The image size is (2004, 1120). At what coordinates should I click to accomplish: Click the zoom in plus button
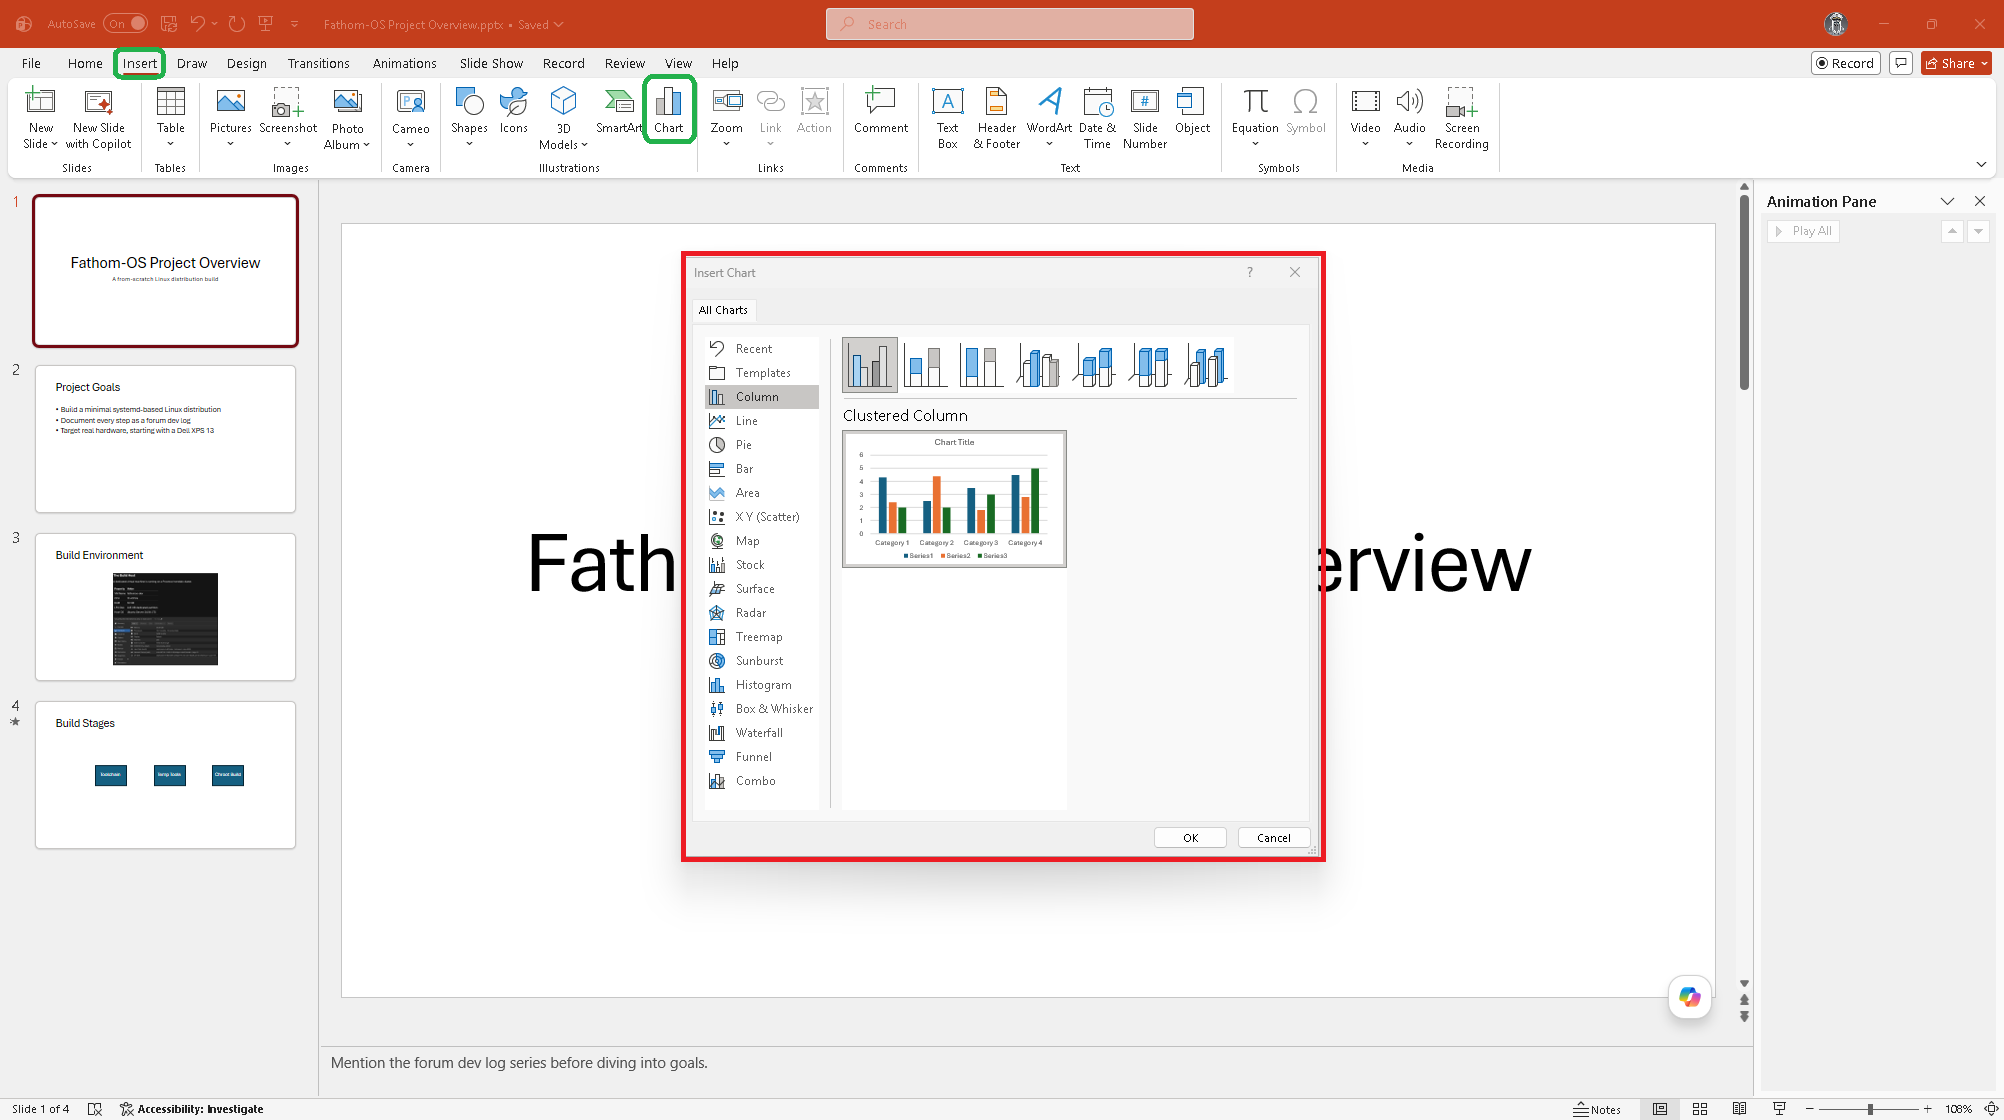tap(1927, 1109)
